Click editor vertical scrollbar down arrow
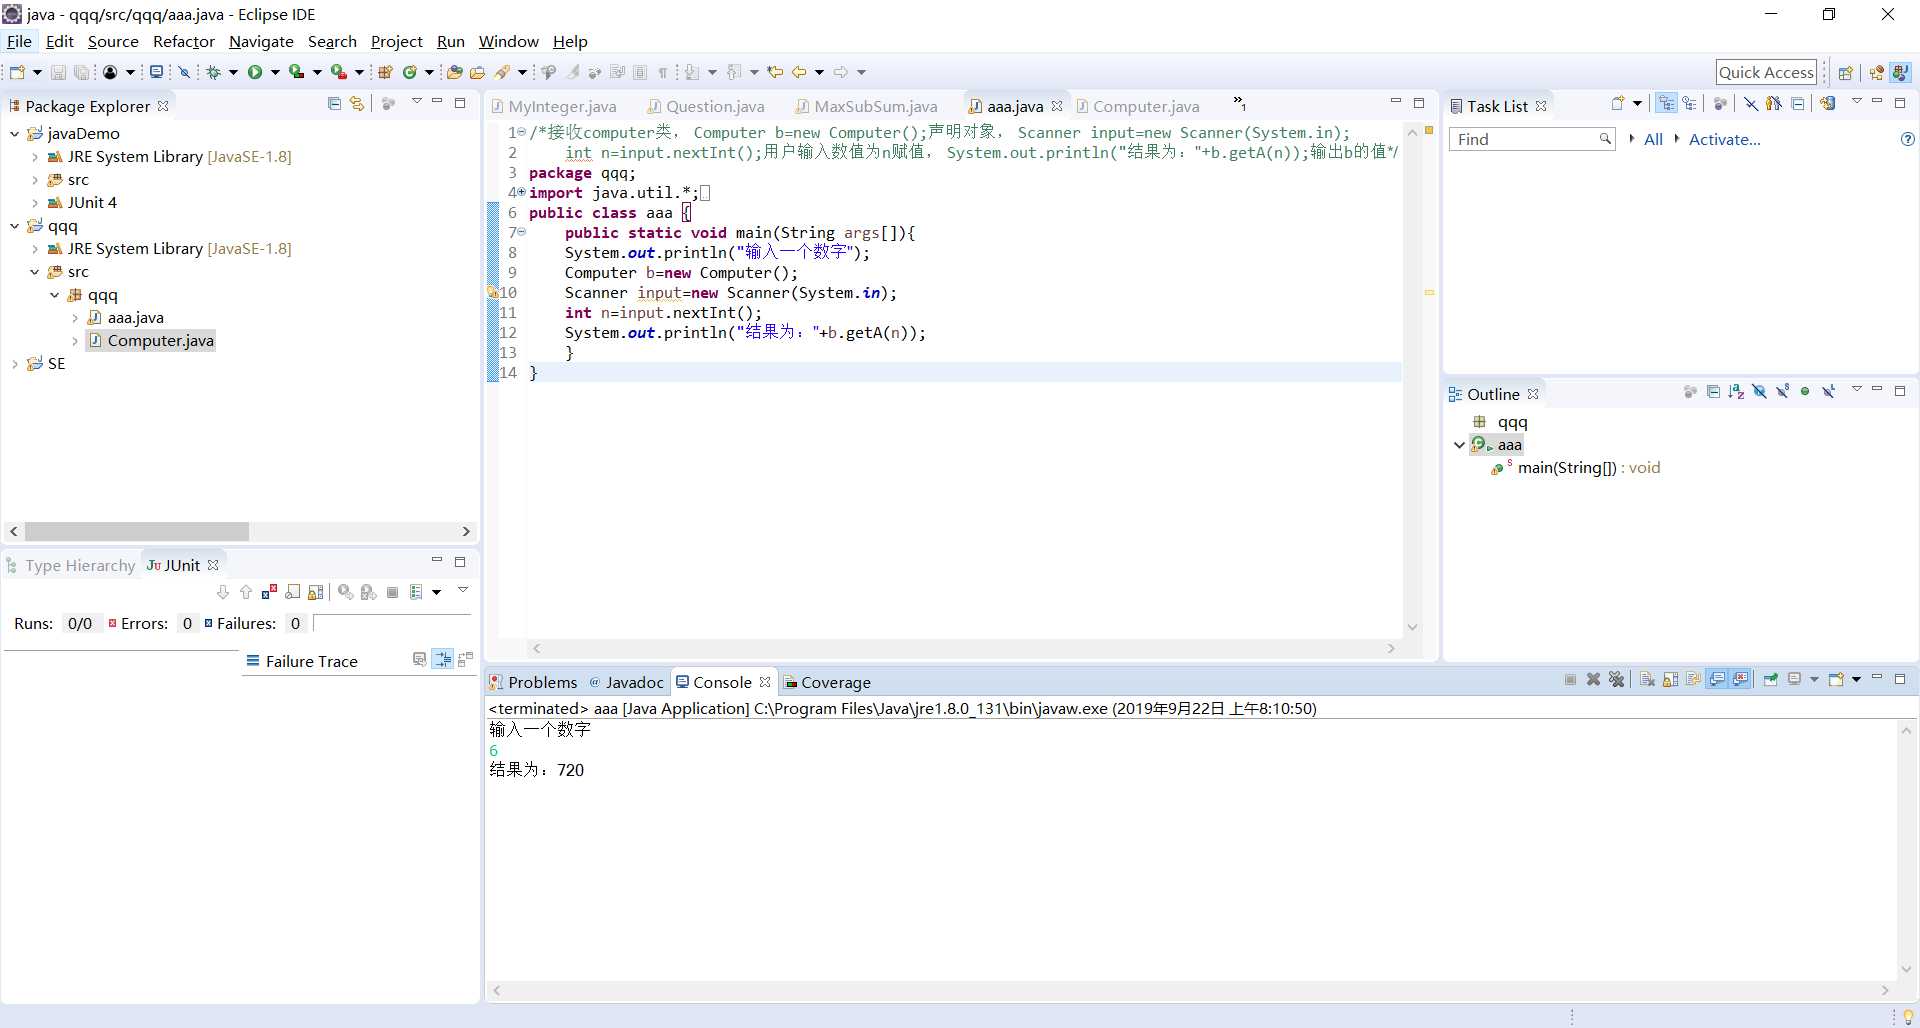Image resolution: width=1920 pixels, height=1028 pixels. point(1412,627)
